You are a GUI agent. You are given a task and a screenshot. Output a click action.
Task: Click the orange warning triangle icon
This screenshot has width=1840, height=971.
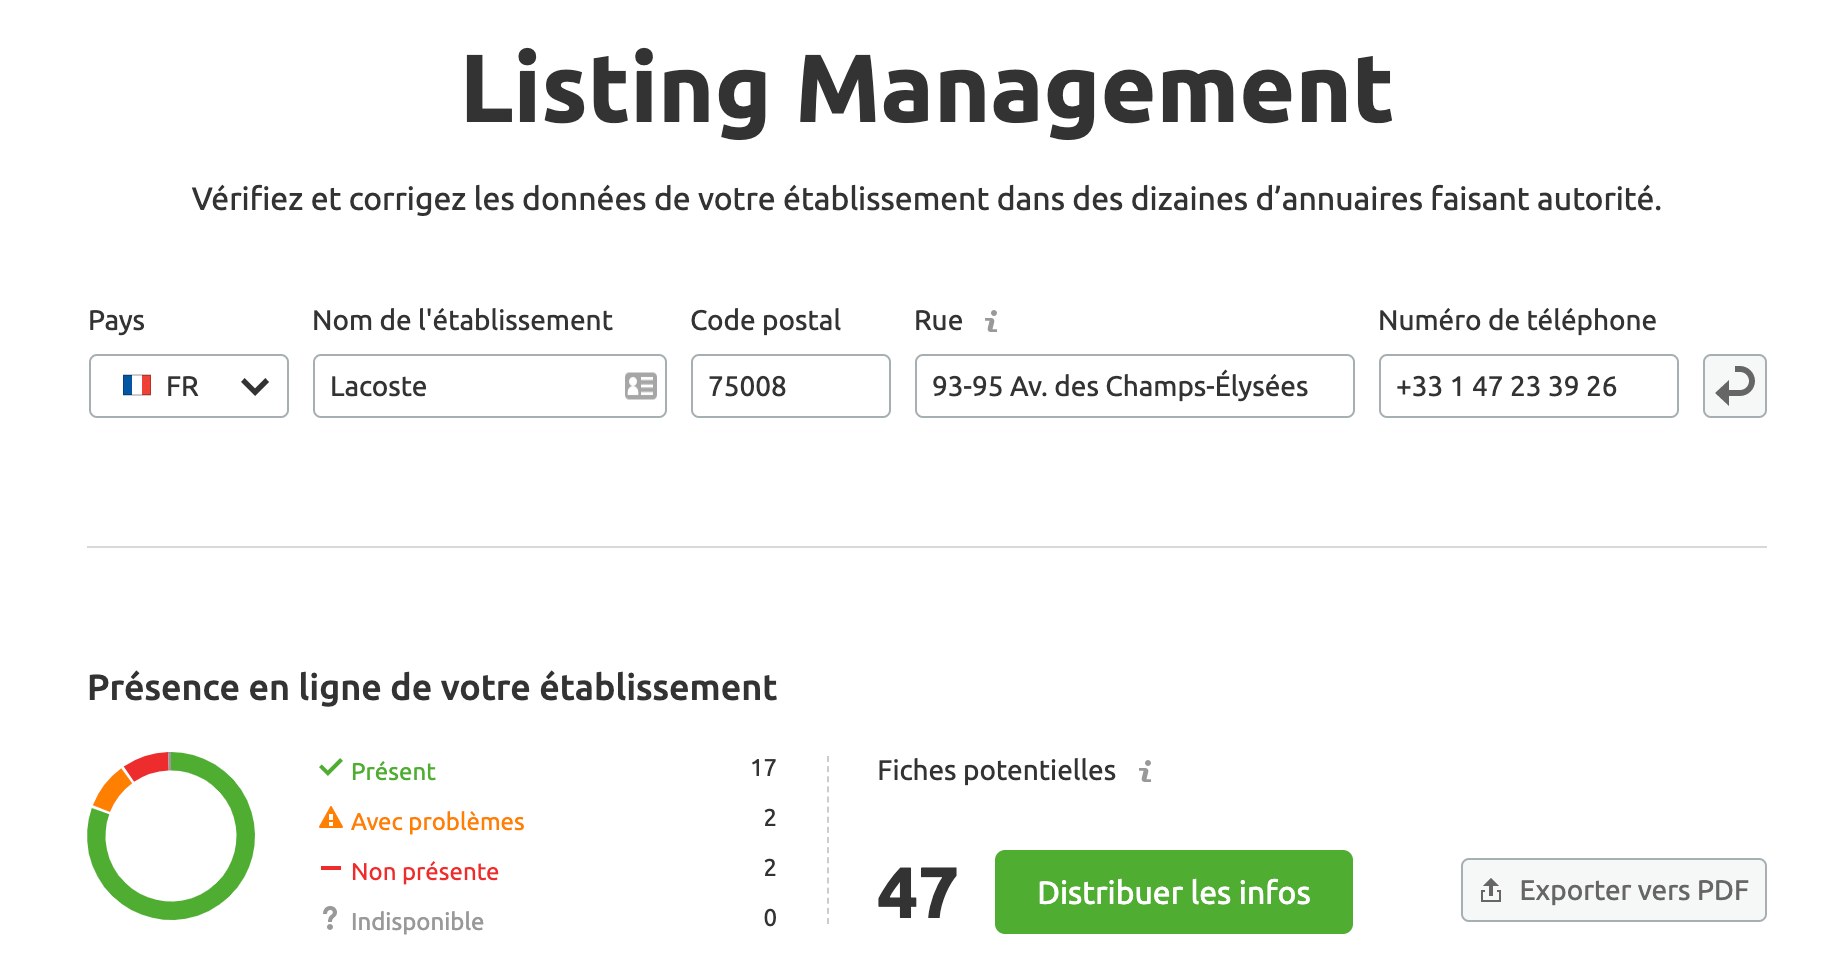pyautogui.click(x=331, y=819)
